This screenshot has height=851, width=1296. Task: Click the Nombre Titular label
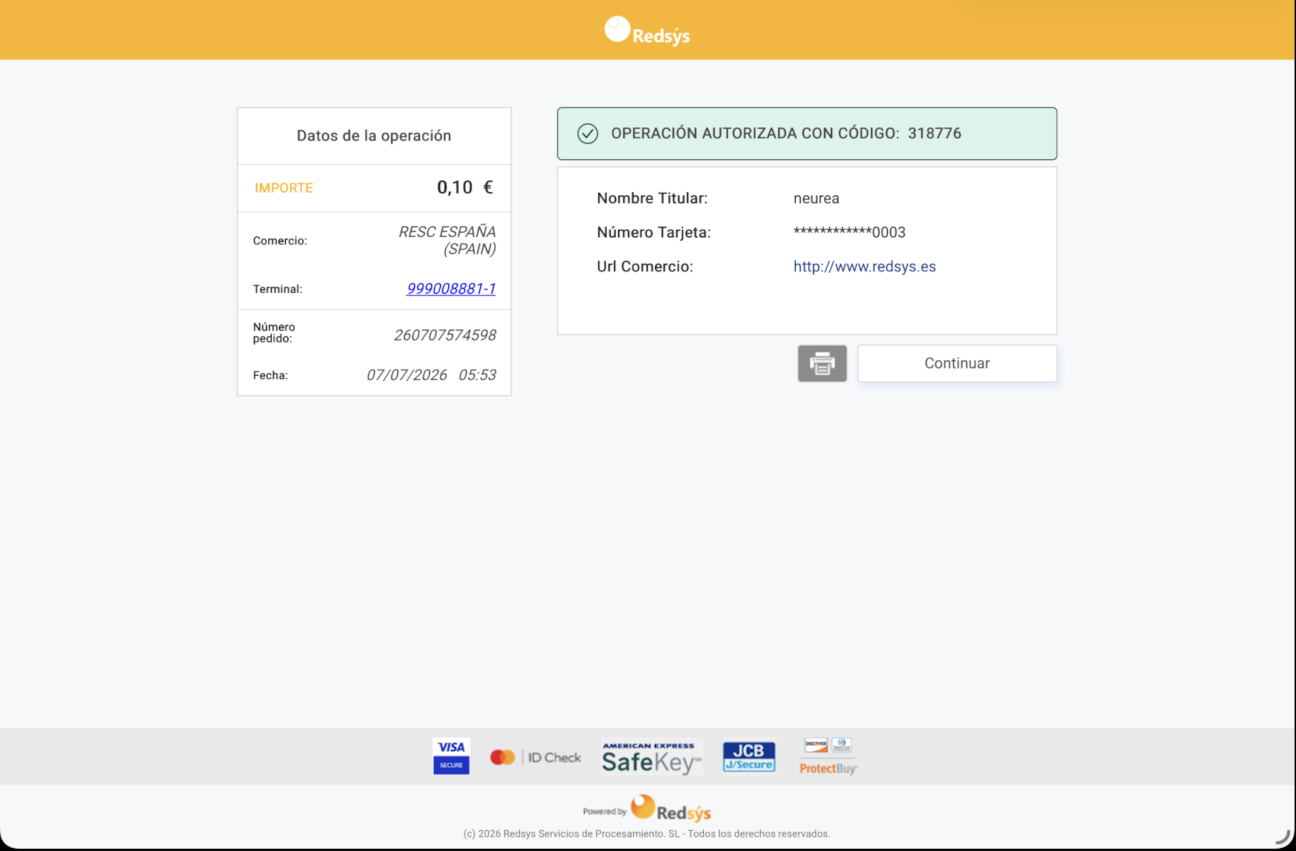coord(652,198)
